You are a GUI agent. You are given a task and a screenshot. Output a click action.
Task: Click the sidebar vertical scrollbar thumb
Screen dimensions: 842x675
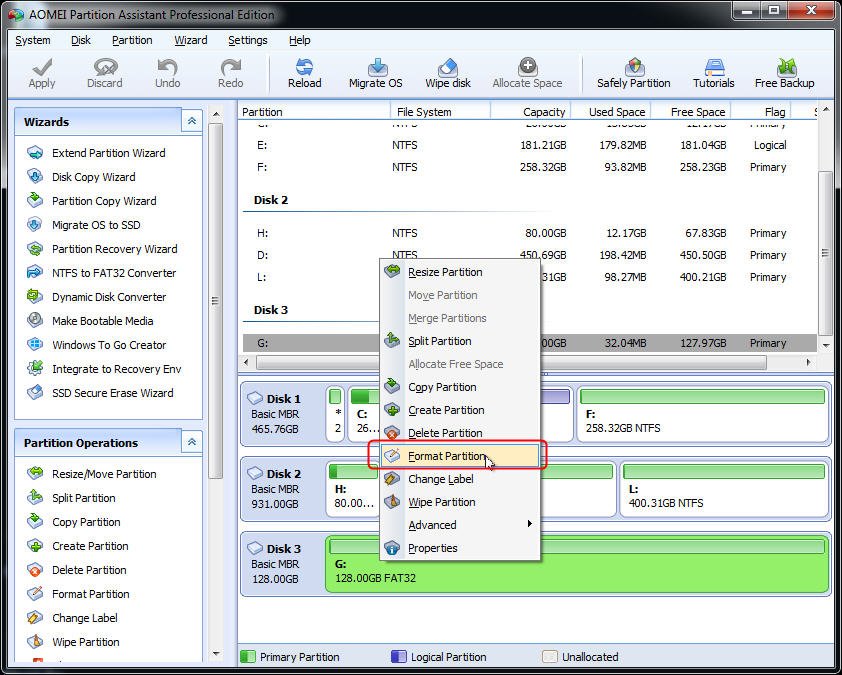[215, 301]
